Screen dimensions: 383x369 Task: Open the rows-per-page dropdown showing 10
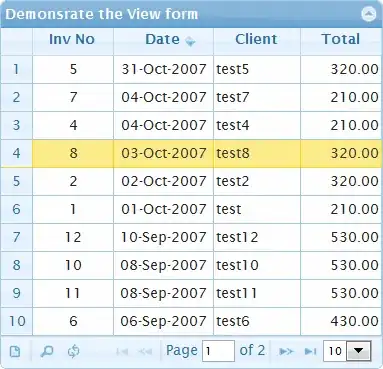coord(347,351)
